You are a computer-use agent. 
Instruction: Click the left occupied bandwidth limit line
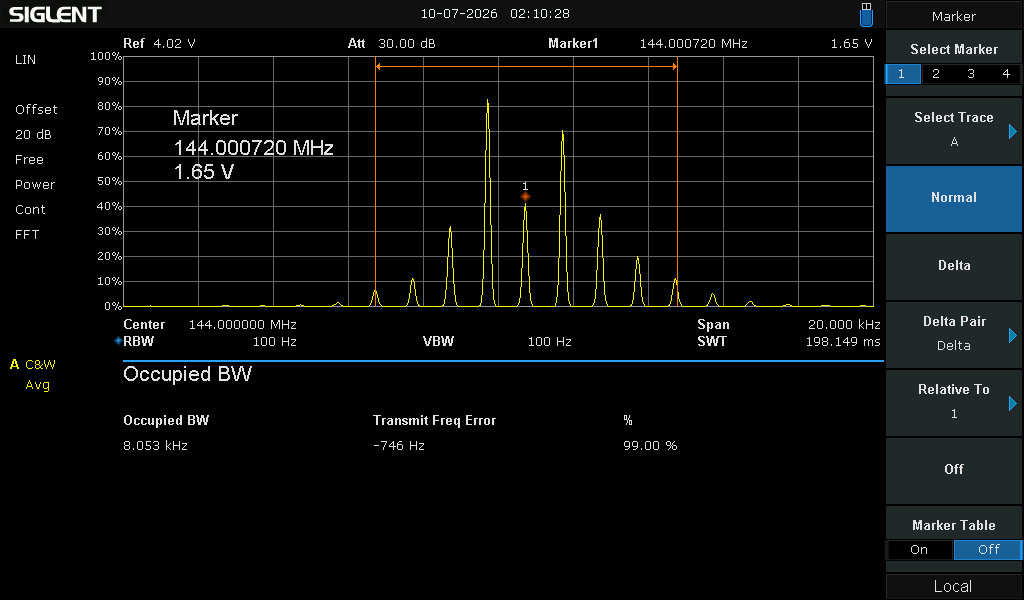pos(376,182)
